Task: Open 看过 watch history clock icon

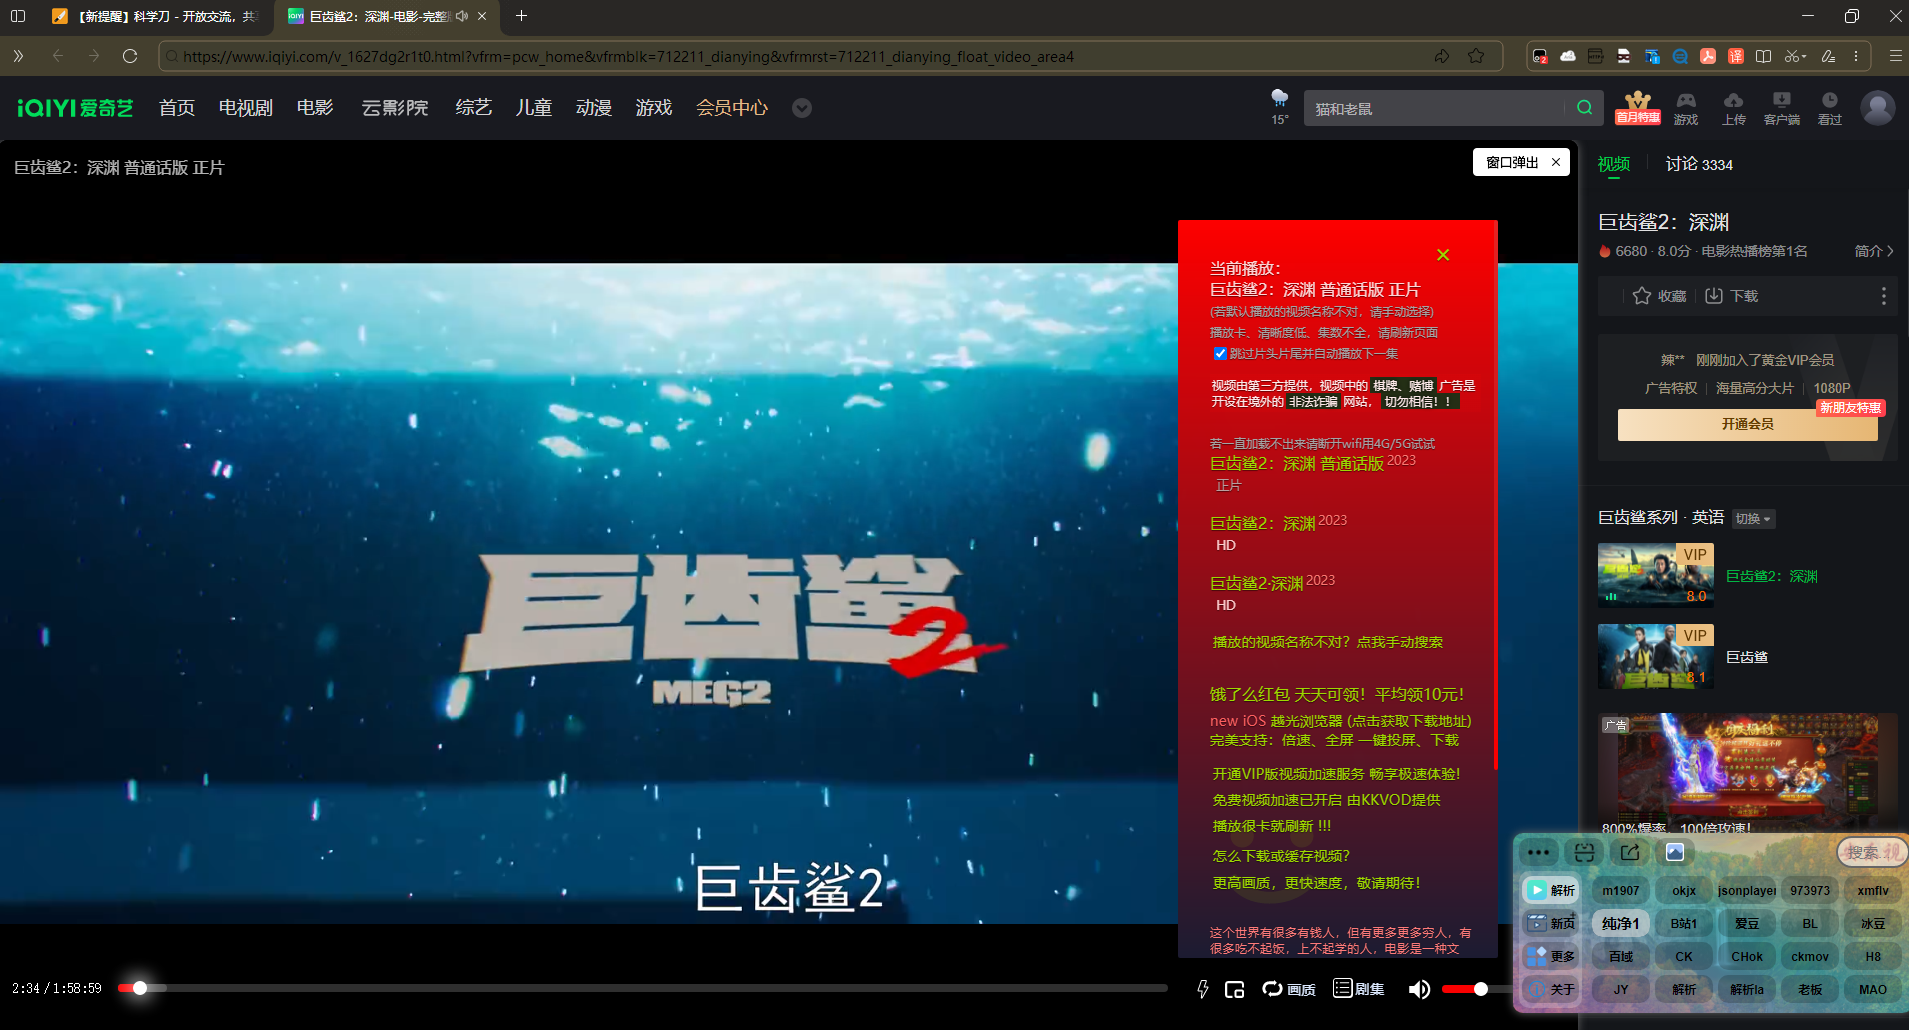Action: pyautogui.click(x=1829, y=107)
